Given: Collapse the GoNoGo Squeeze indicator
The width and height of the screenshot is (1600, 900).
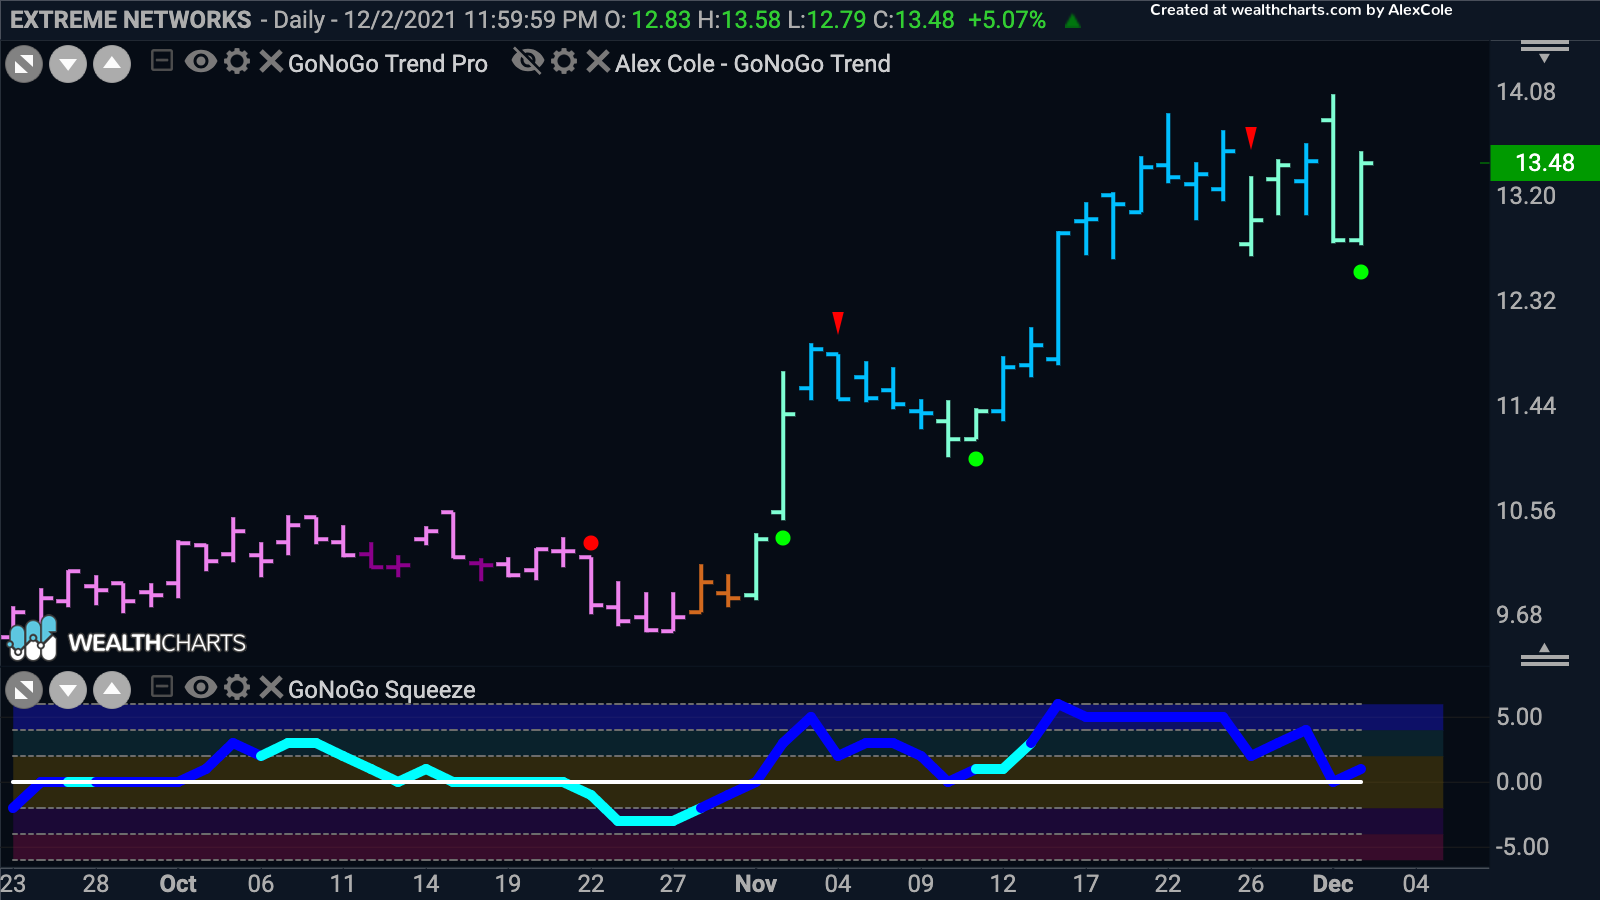Looking at the screenshot, I should tap(162, 687).
